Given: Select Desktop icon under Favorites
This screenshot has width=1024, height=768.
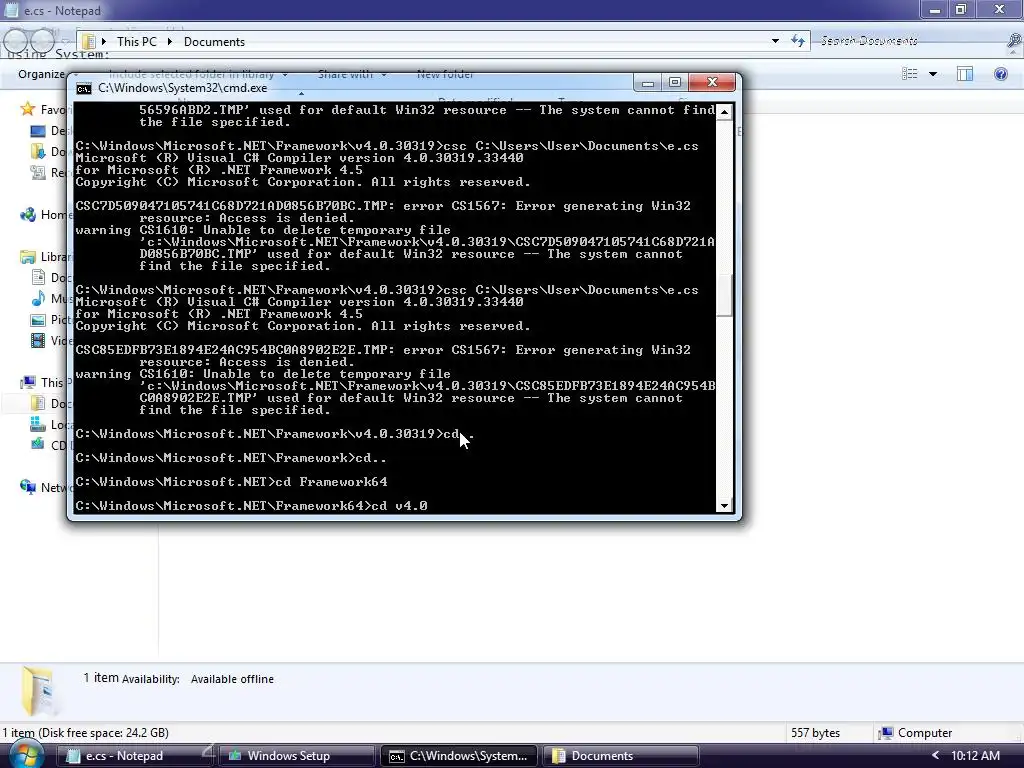Looking at the screenshot, I should coord(38,131).
